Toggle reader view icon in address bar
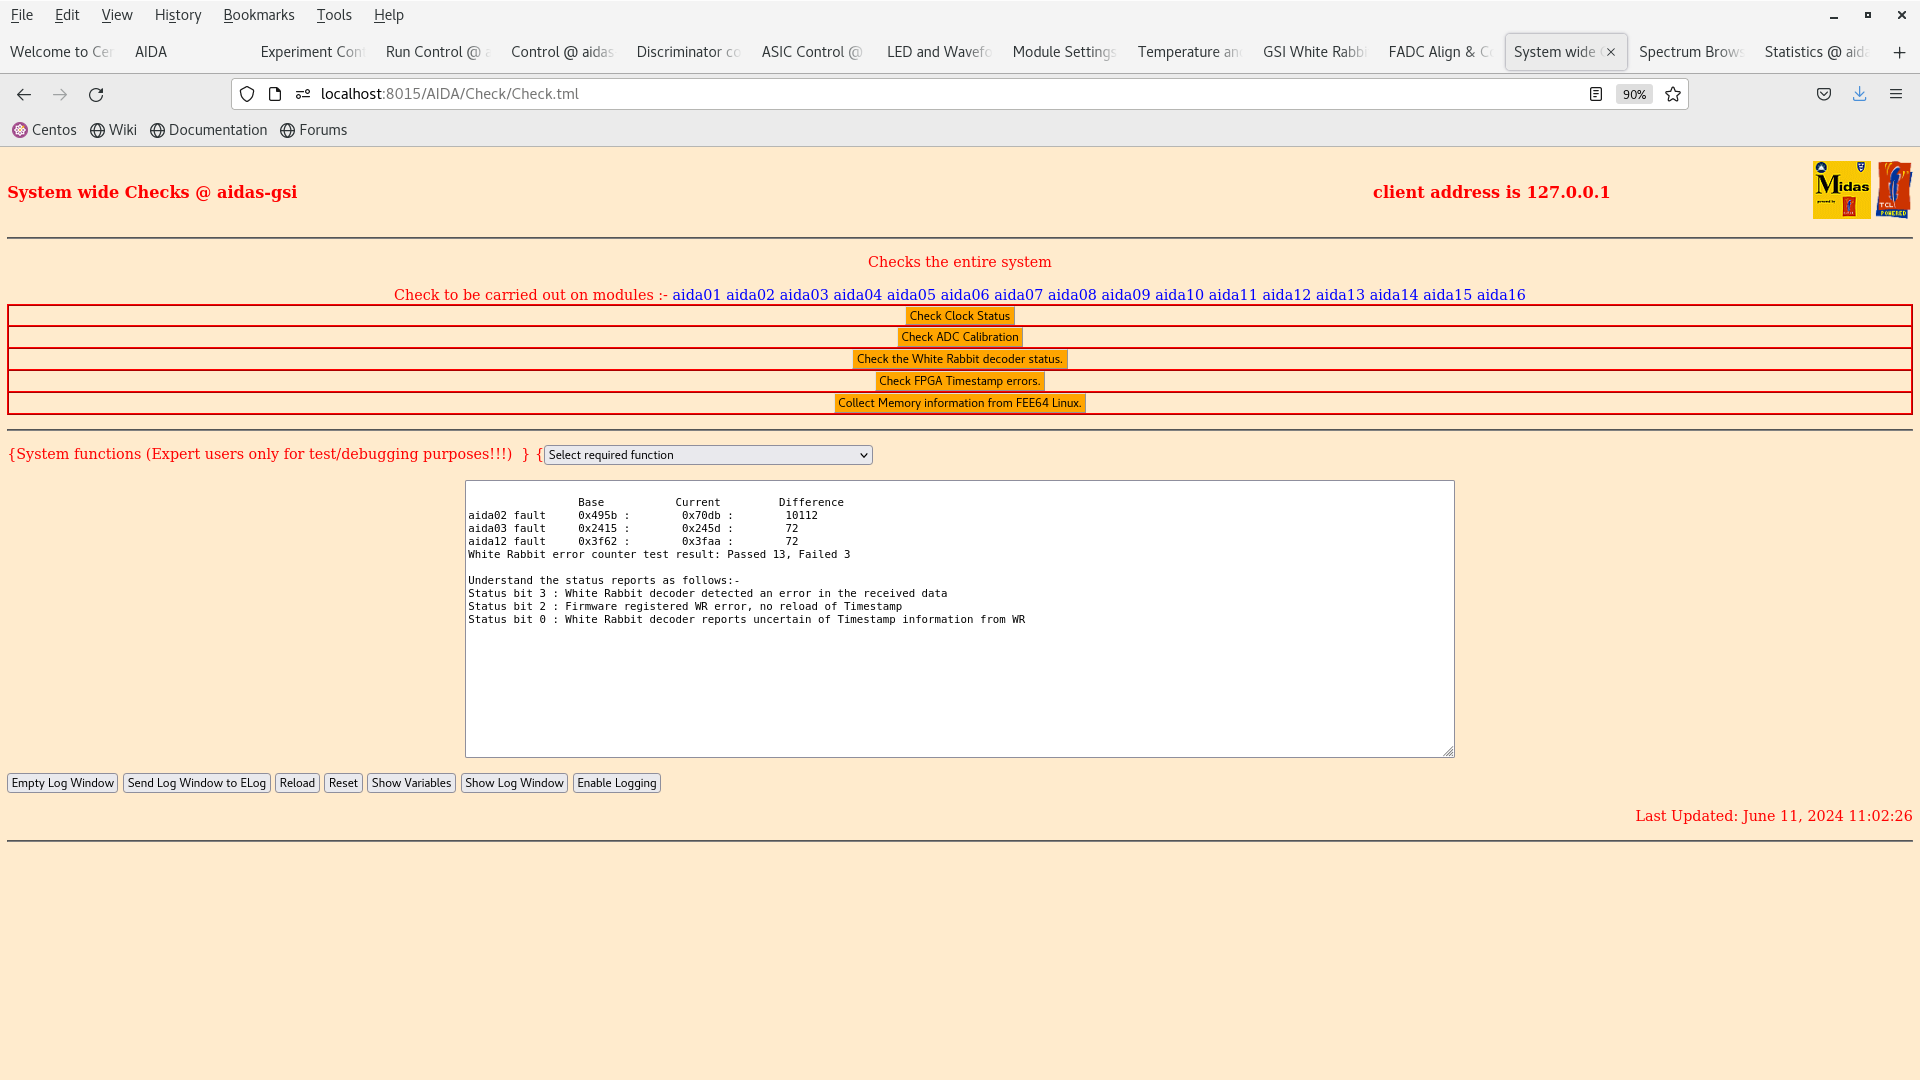This screenshot has width=1920, height=1080. [1596, 94]
